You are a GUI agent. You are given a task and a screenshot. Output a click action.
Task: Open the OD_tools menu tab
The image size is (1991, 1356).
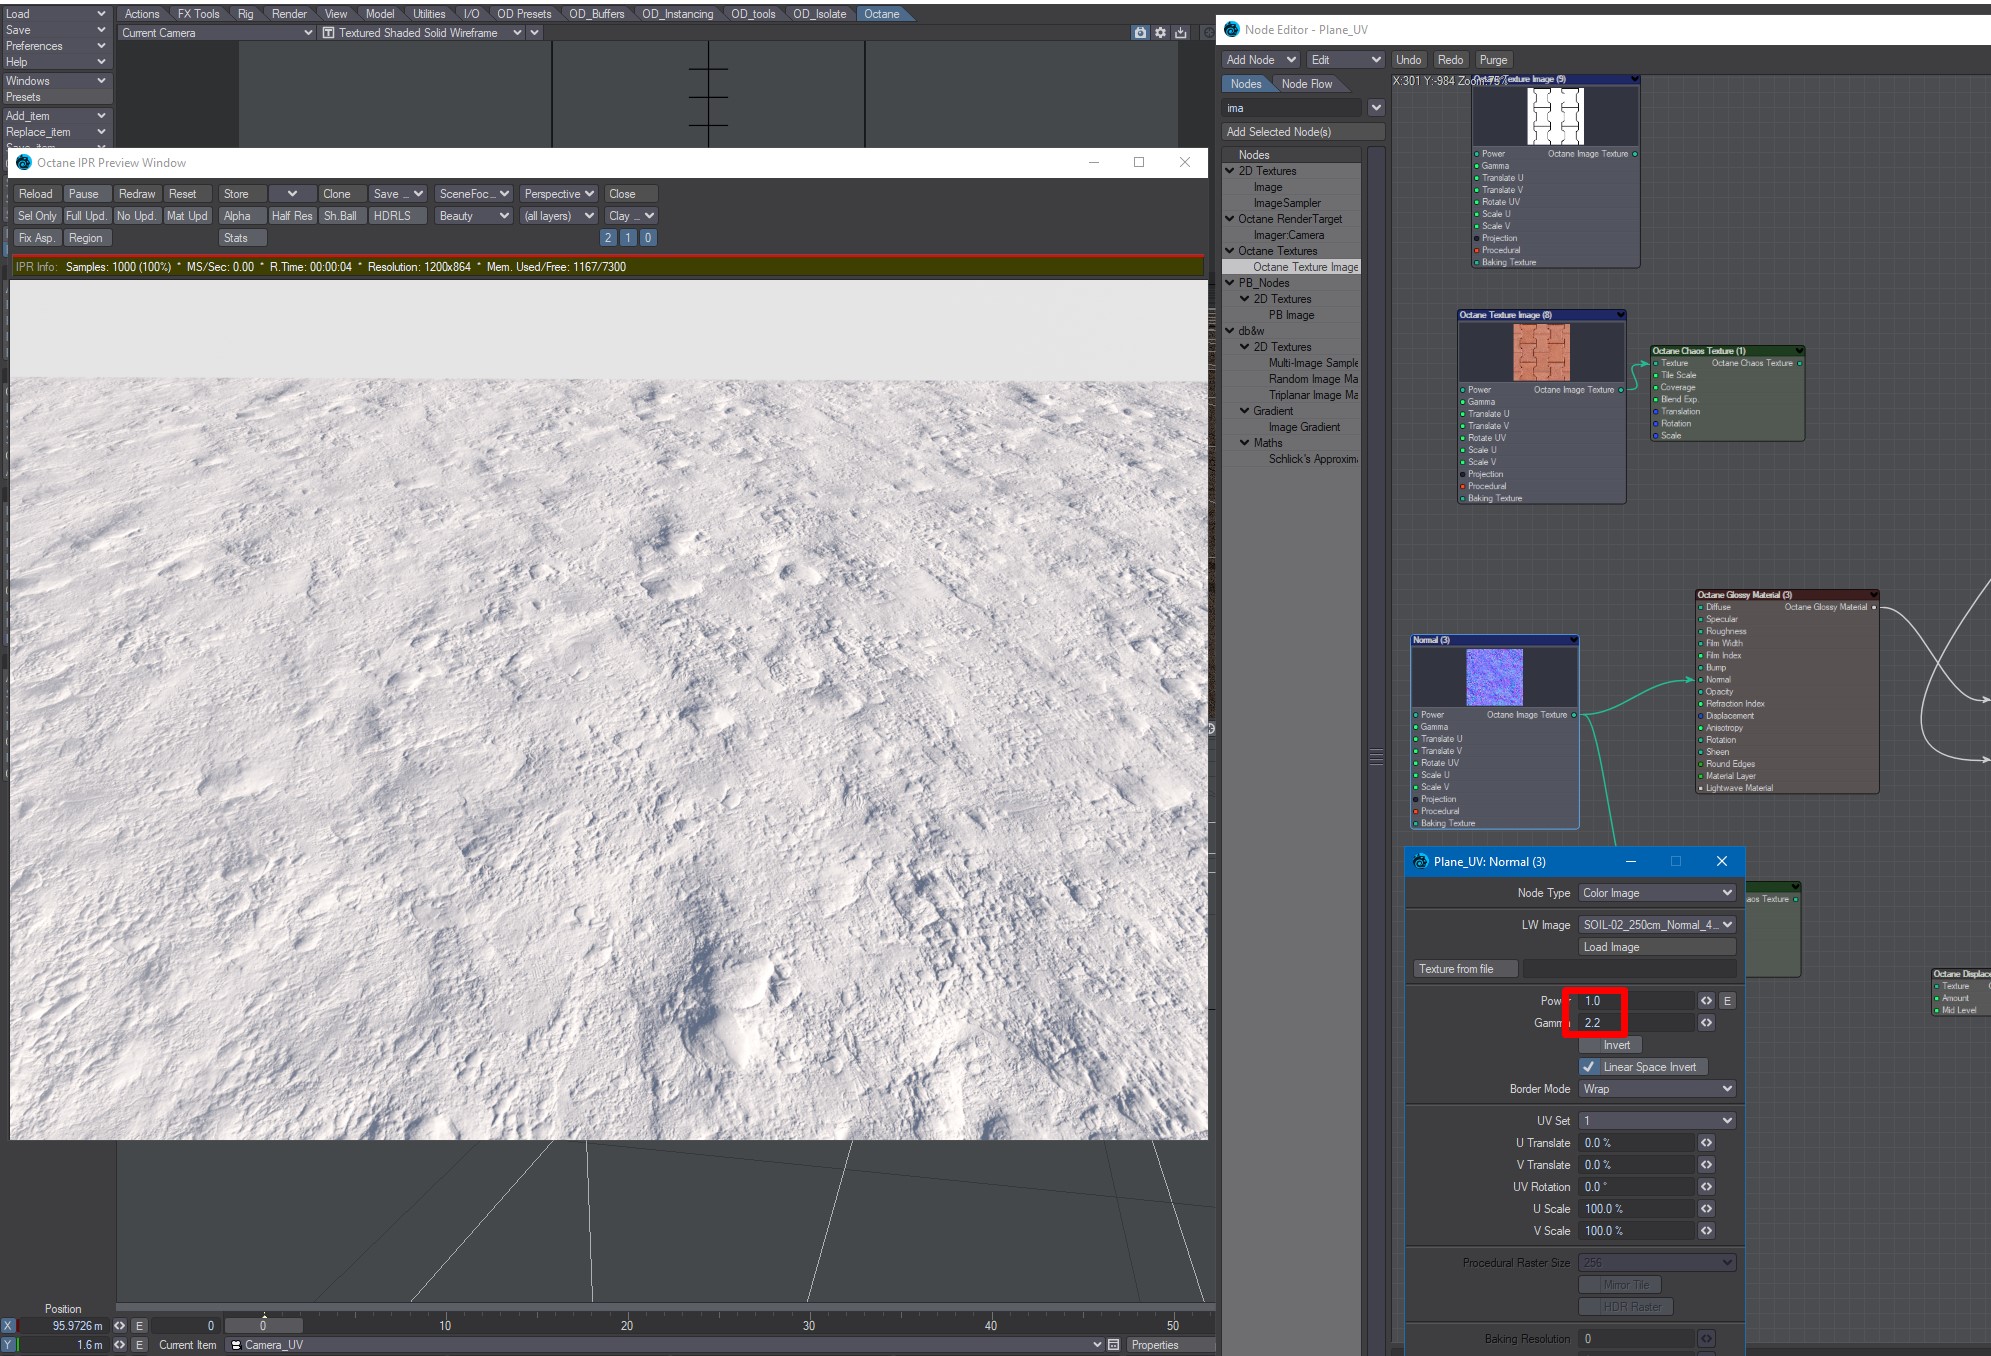[x=752, y=14]
